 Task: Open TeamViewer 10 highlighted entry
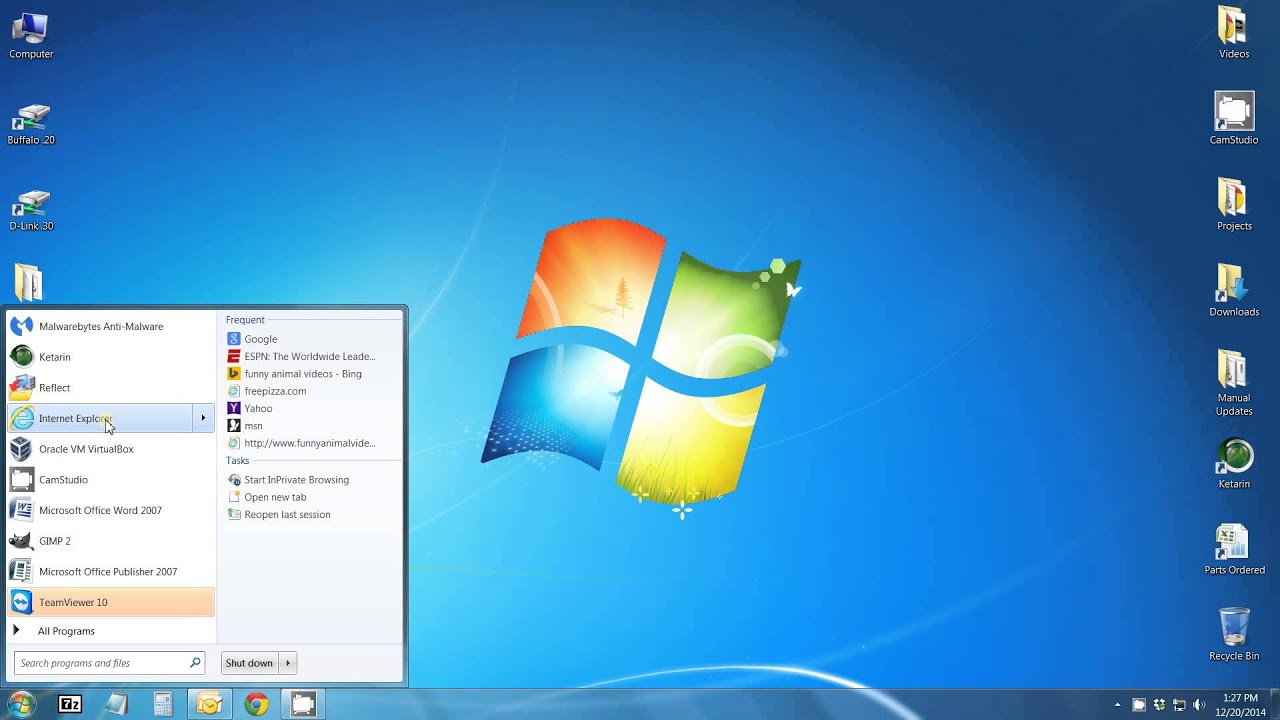(111, 602)
